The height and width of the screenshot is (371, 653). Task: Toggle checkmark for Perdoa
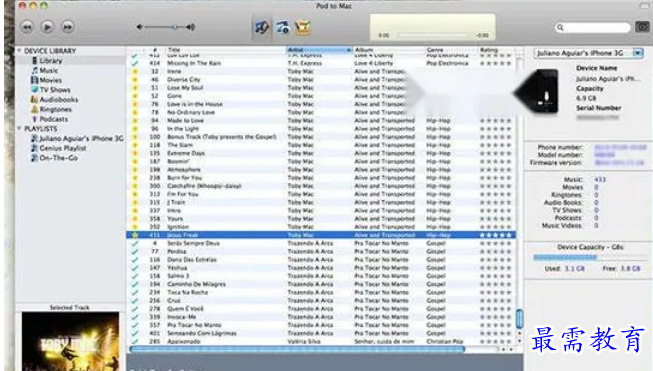pos(135,251)
